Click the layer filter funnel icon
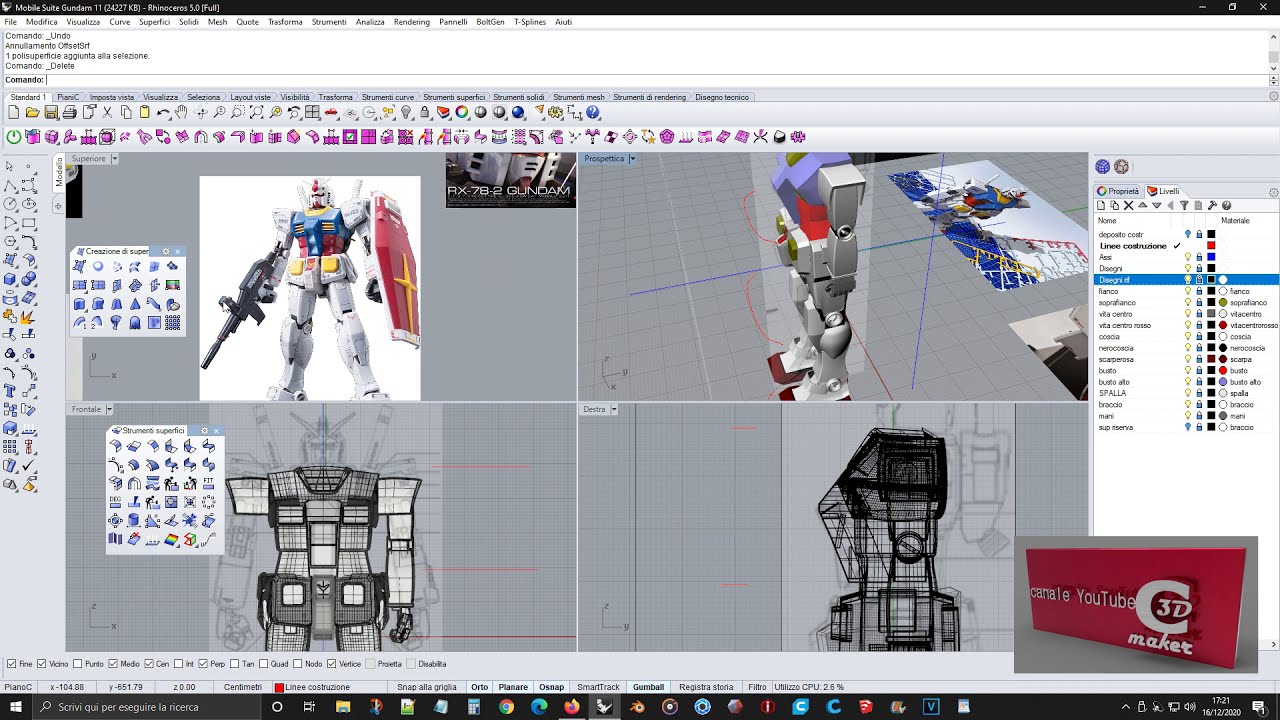 coord(1184,205)
